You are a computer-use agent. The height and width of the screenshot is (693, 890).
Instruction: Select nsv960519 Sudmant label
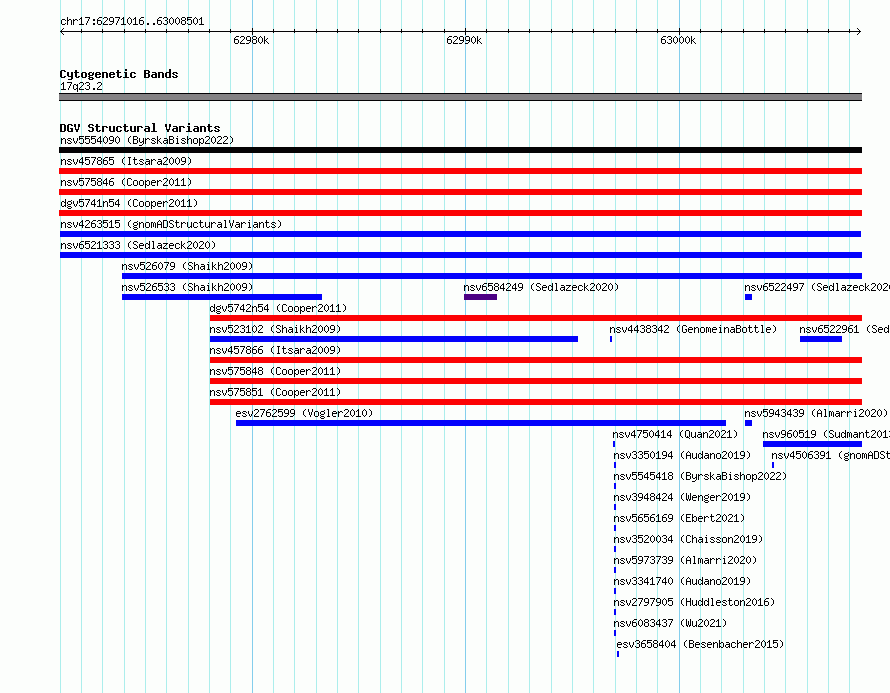826,434
